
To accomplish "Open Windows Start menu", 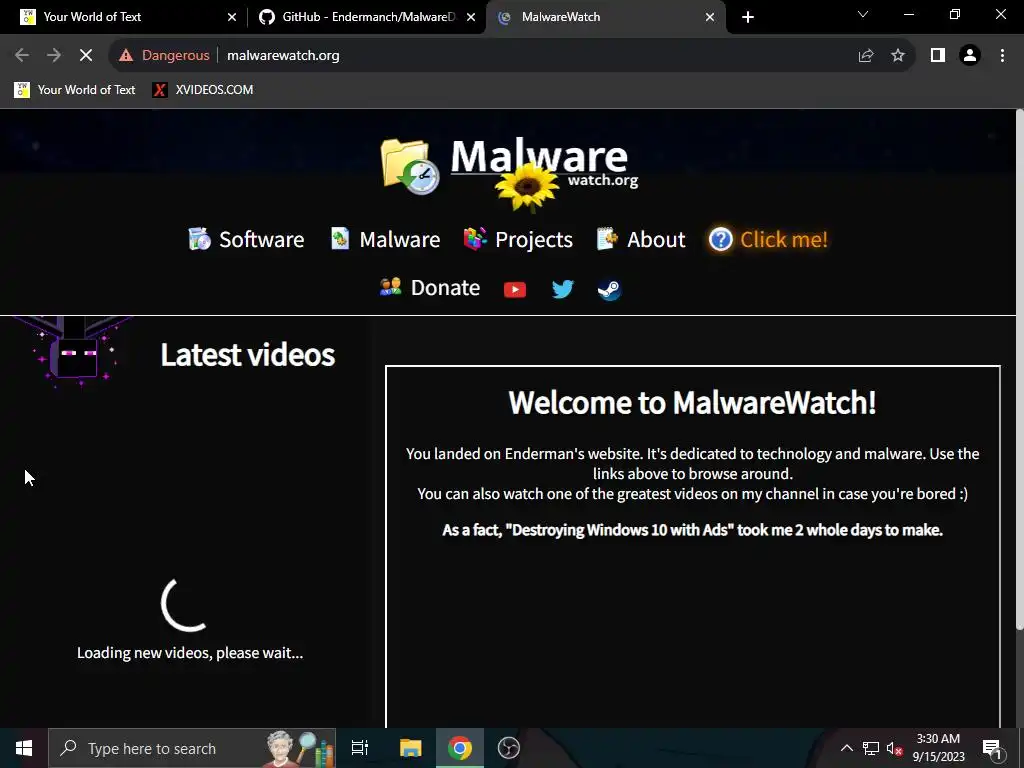I will [x=24, y=748].
